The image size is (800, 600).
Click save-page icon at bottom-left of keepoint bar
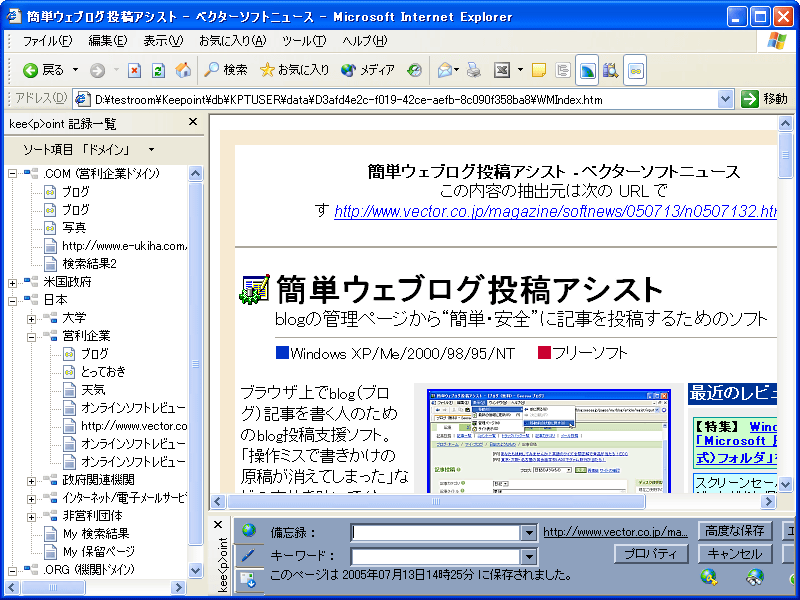click(x=248, y=580)
